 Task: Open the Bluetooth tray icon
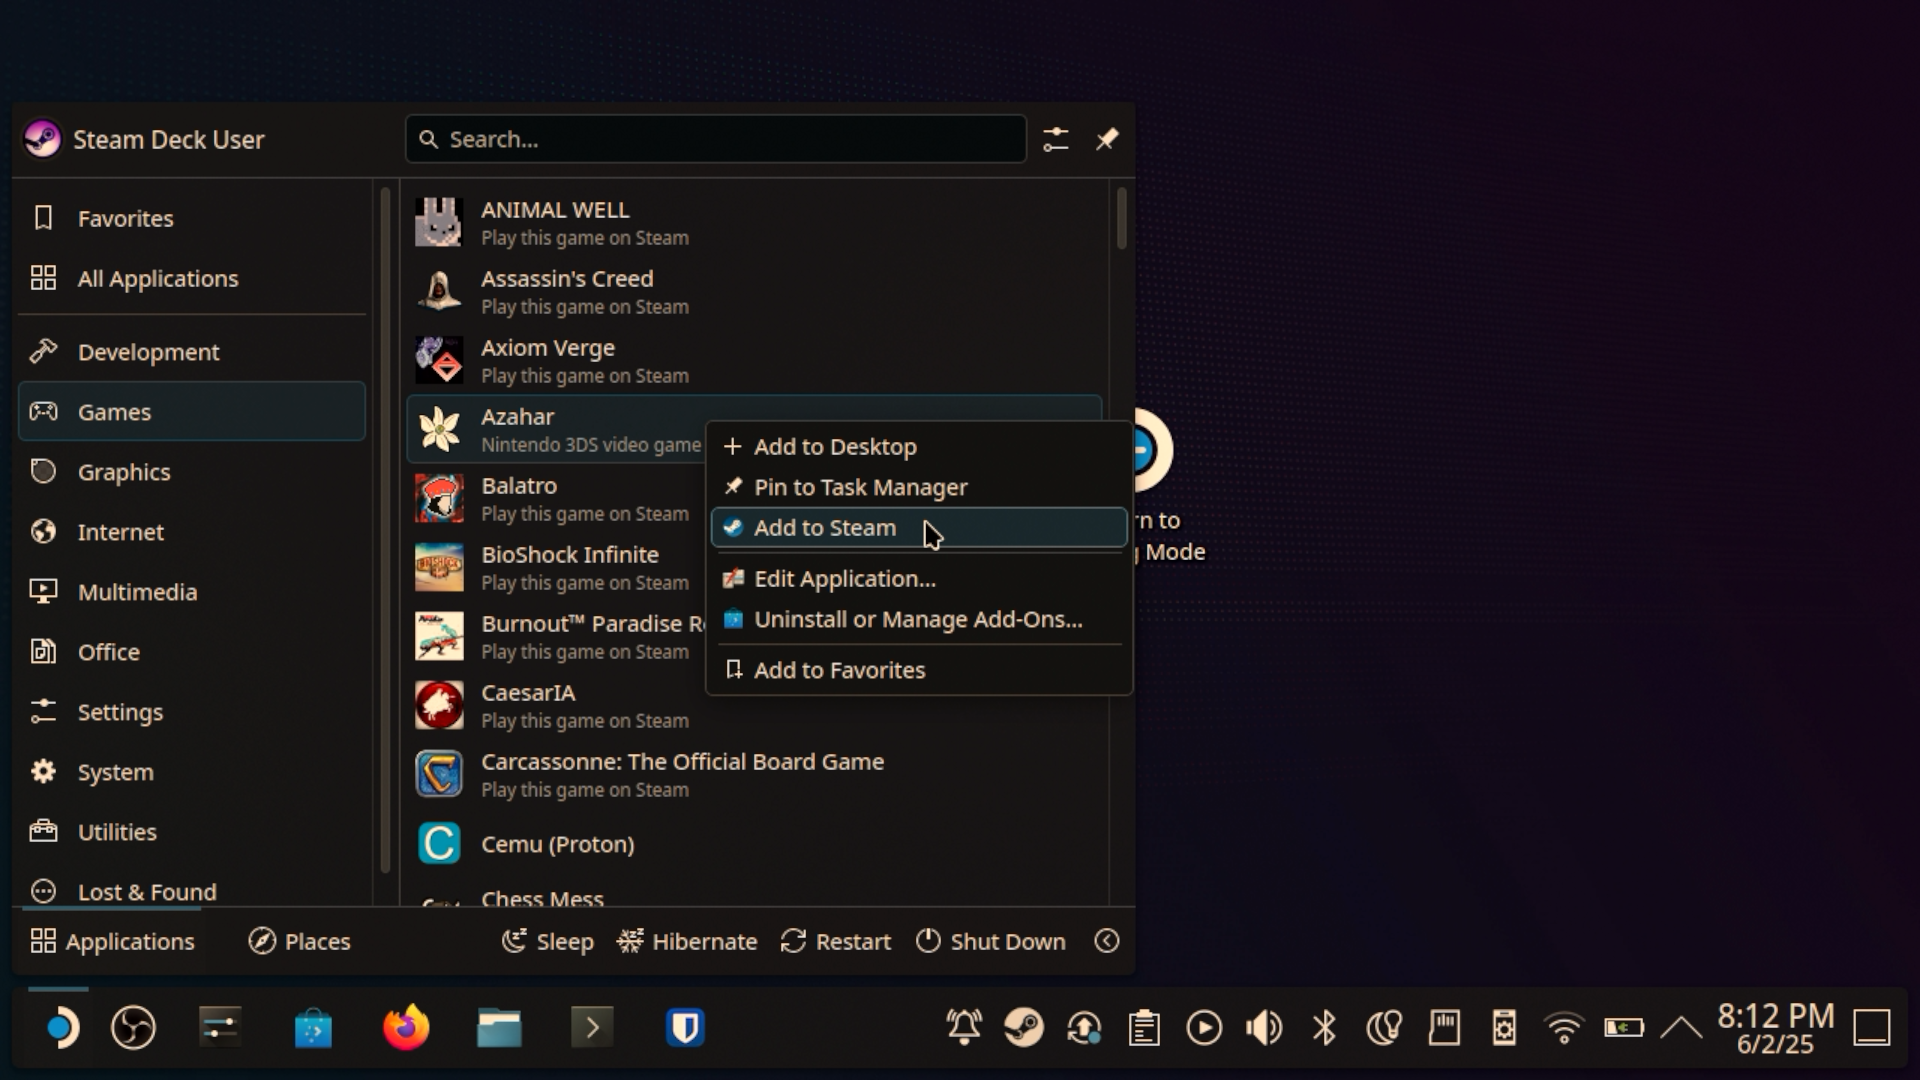[x=1324, y=1028]
